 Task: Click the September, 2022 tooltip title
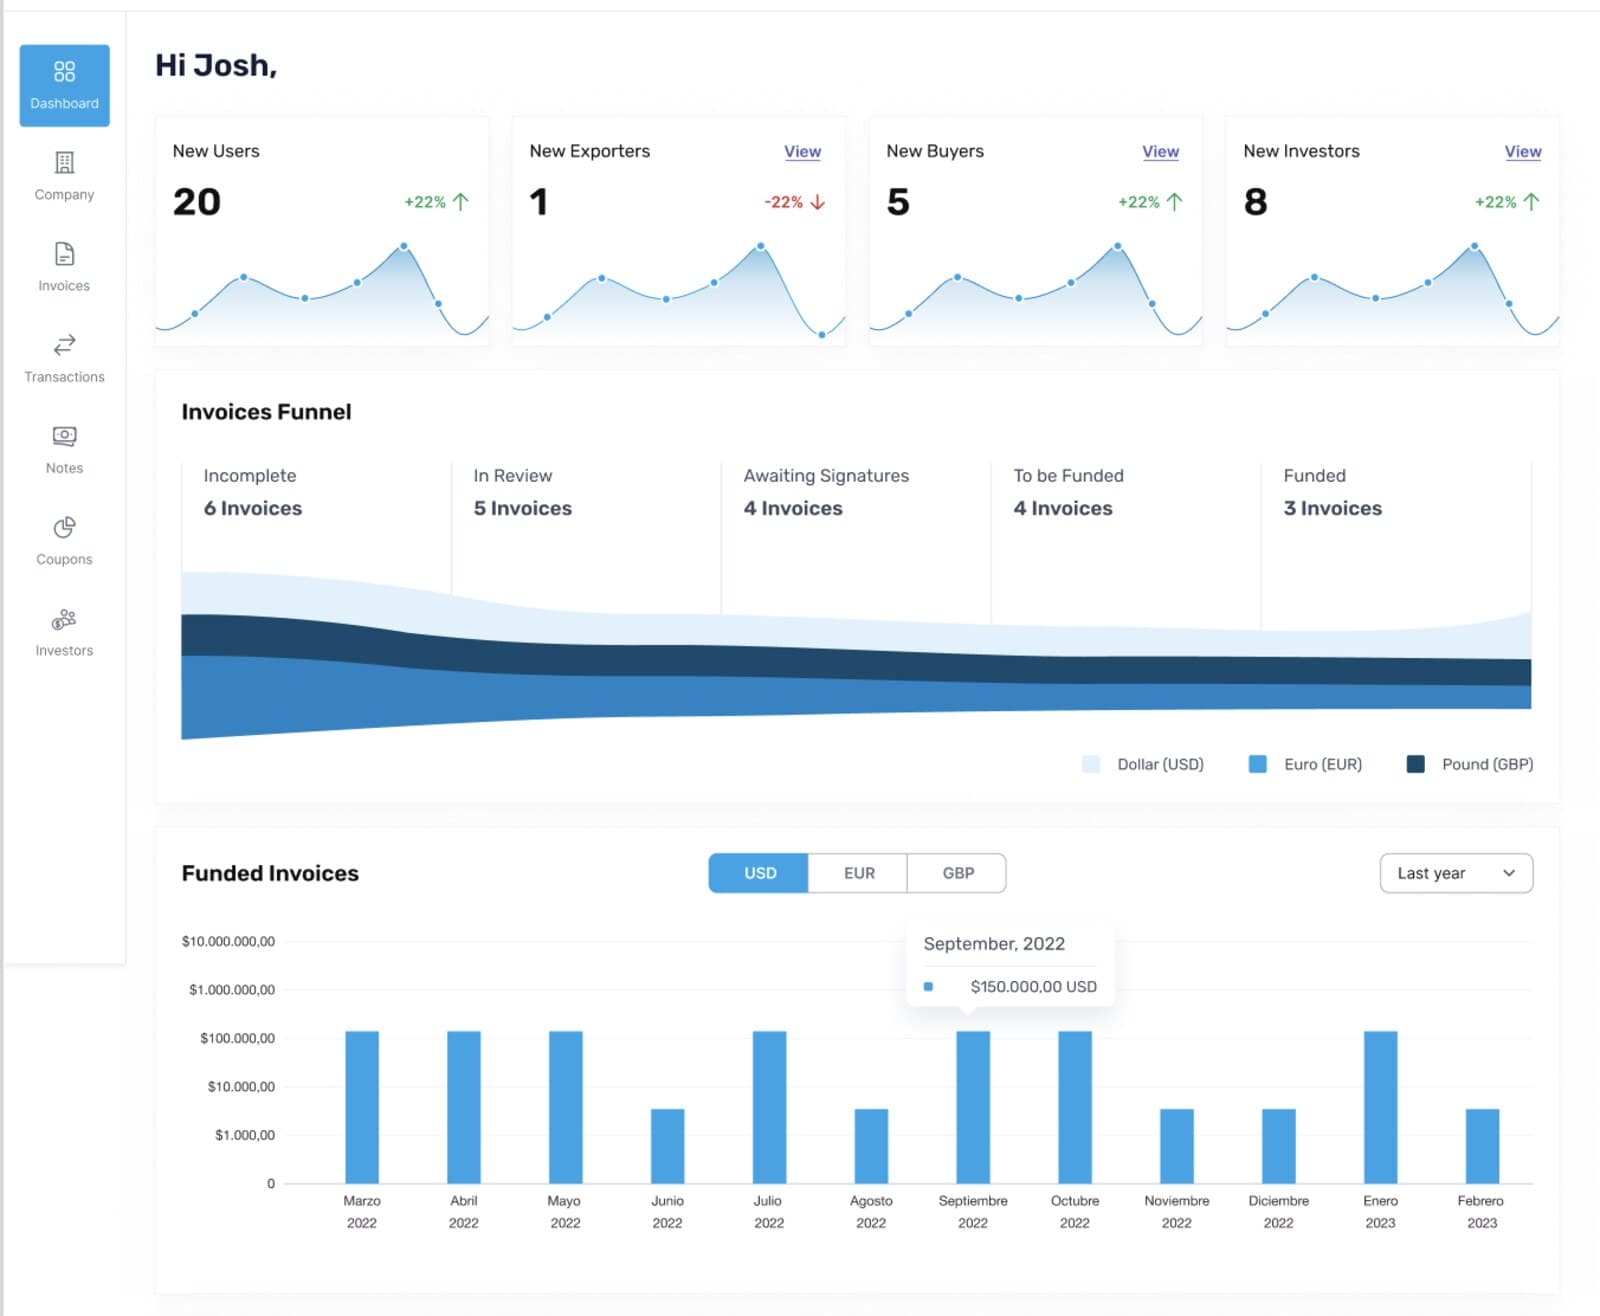[x=994, y=944]
